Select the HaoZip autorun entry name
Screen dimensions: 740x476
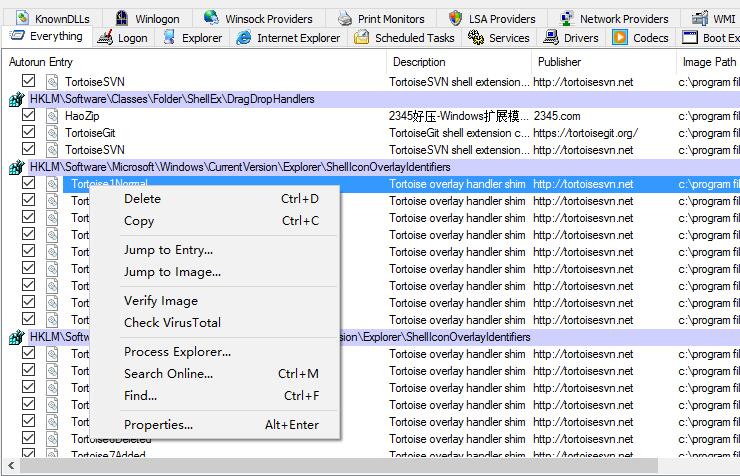click(82, 116)
